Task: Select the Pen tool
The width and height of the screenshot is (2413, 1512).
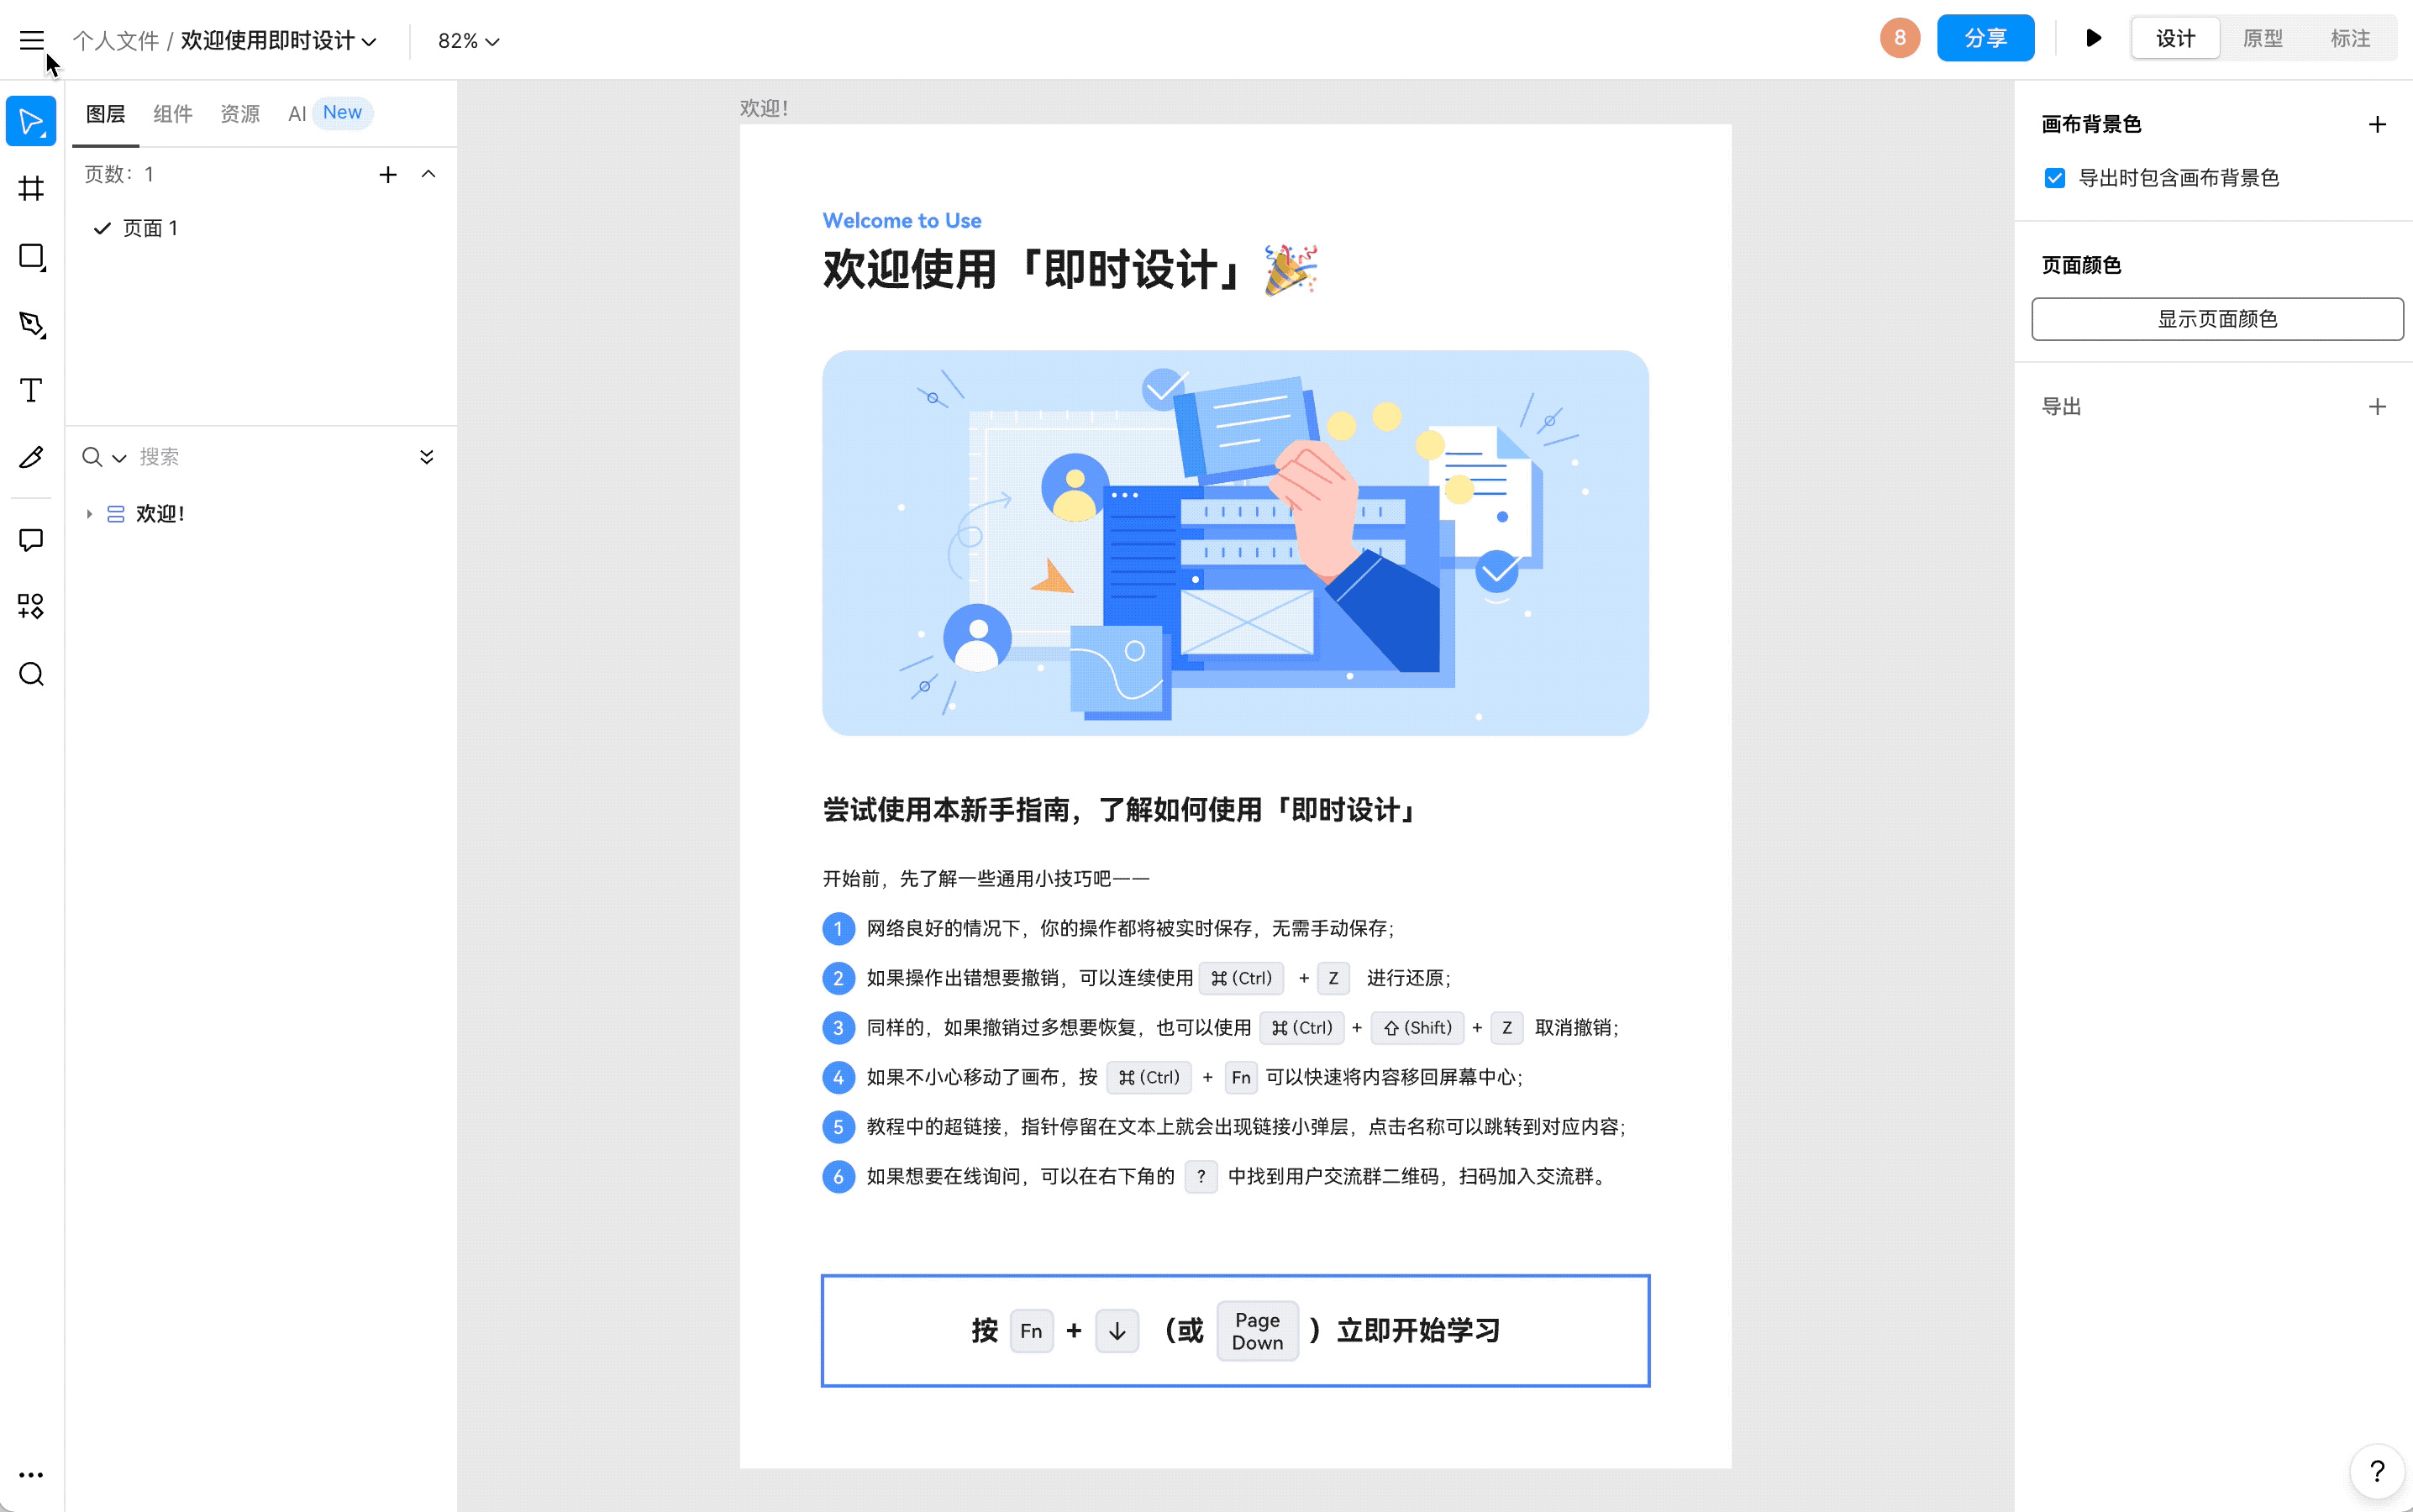Action: pyautogui.click(x=31, y=324)
